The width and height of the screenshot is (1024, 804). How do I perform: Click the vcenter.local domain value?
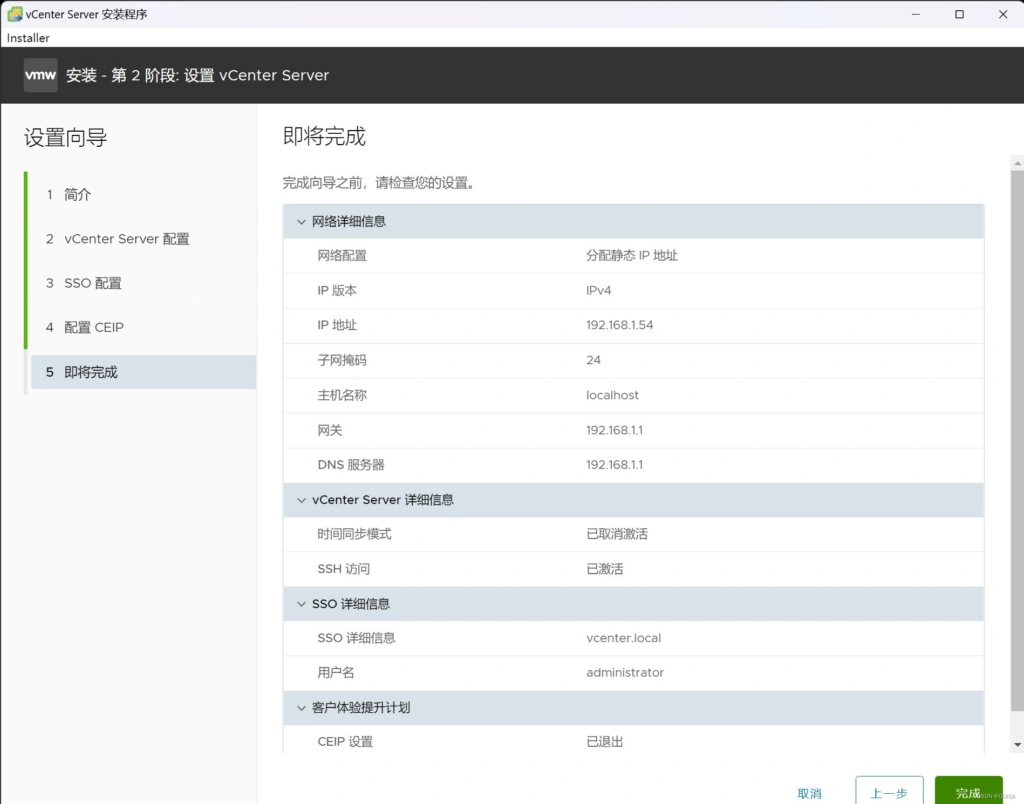pos(623,638)
